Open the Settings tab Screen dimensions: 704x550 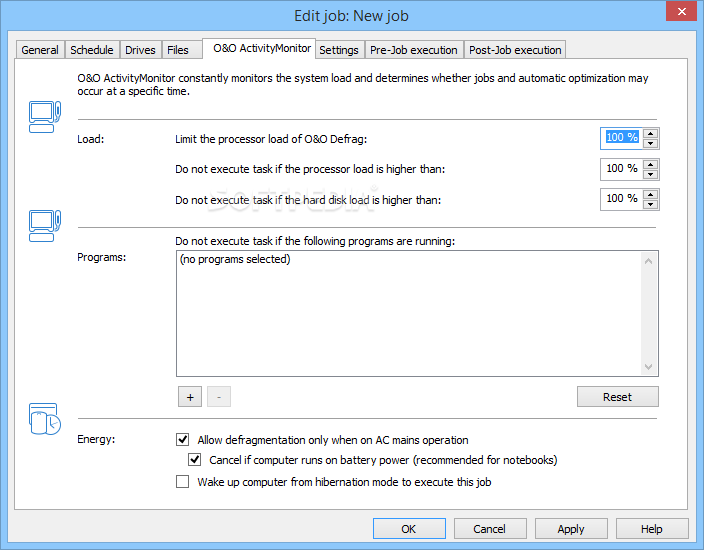point(339,50)
